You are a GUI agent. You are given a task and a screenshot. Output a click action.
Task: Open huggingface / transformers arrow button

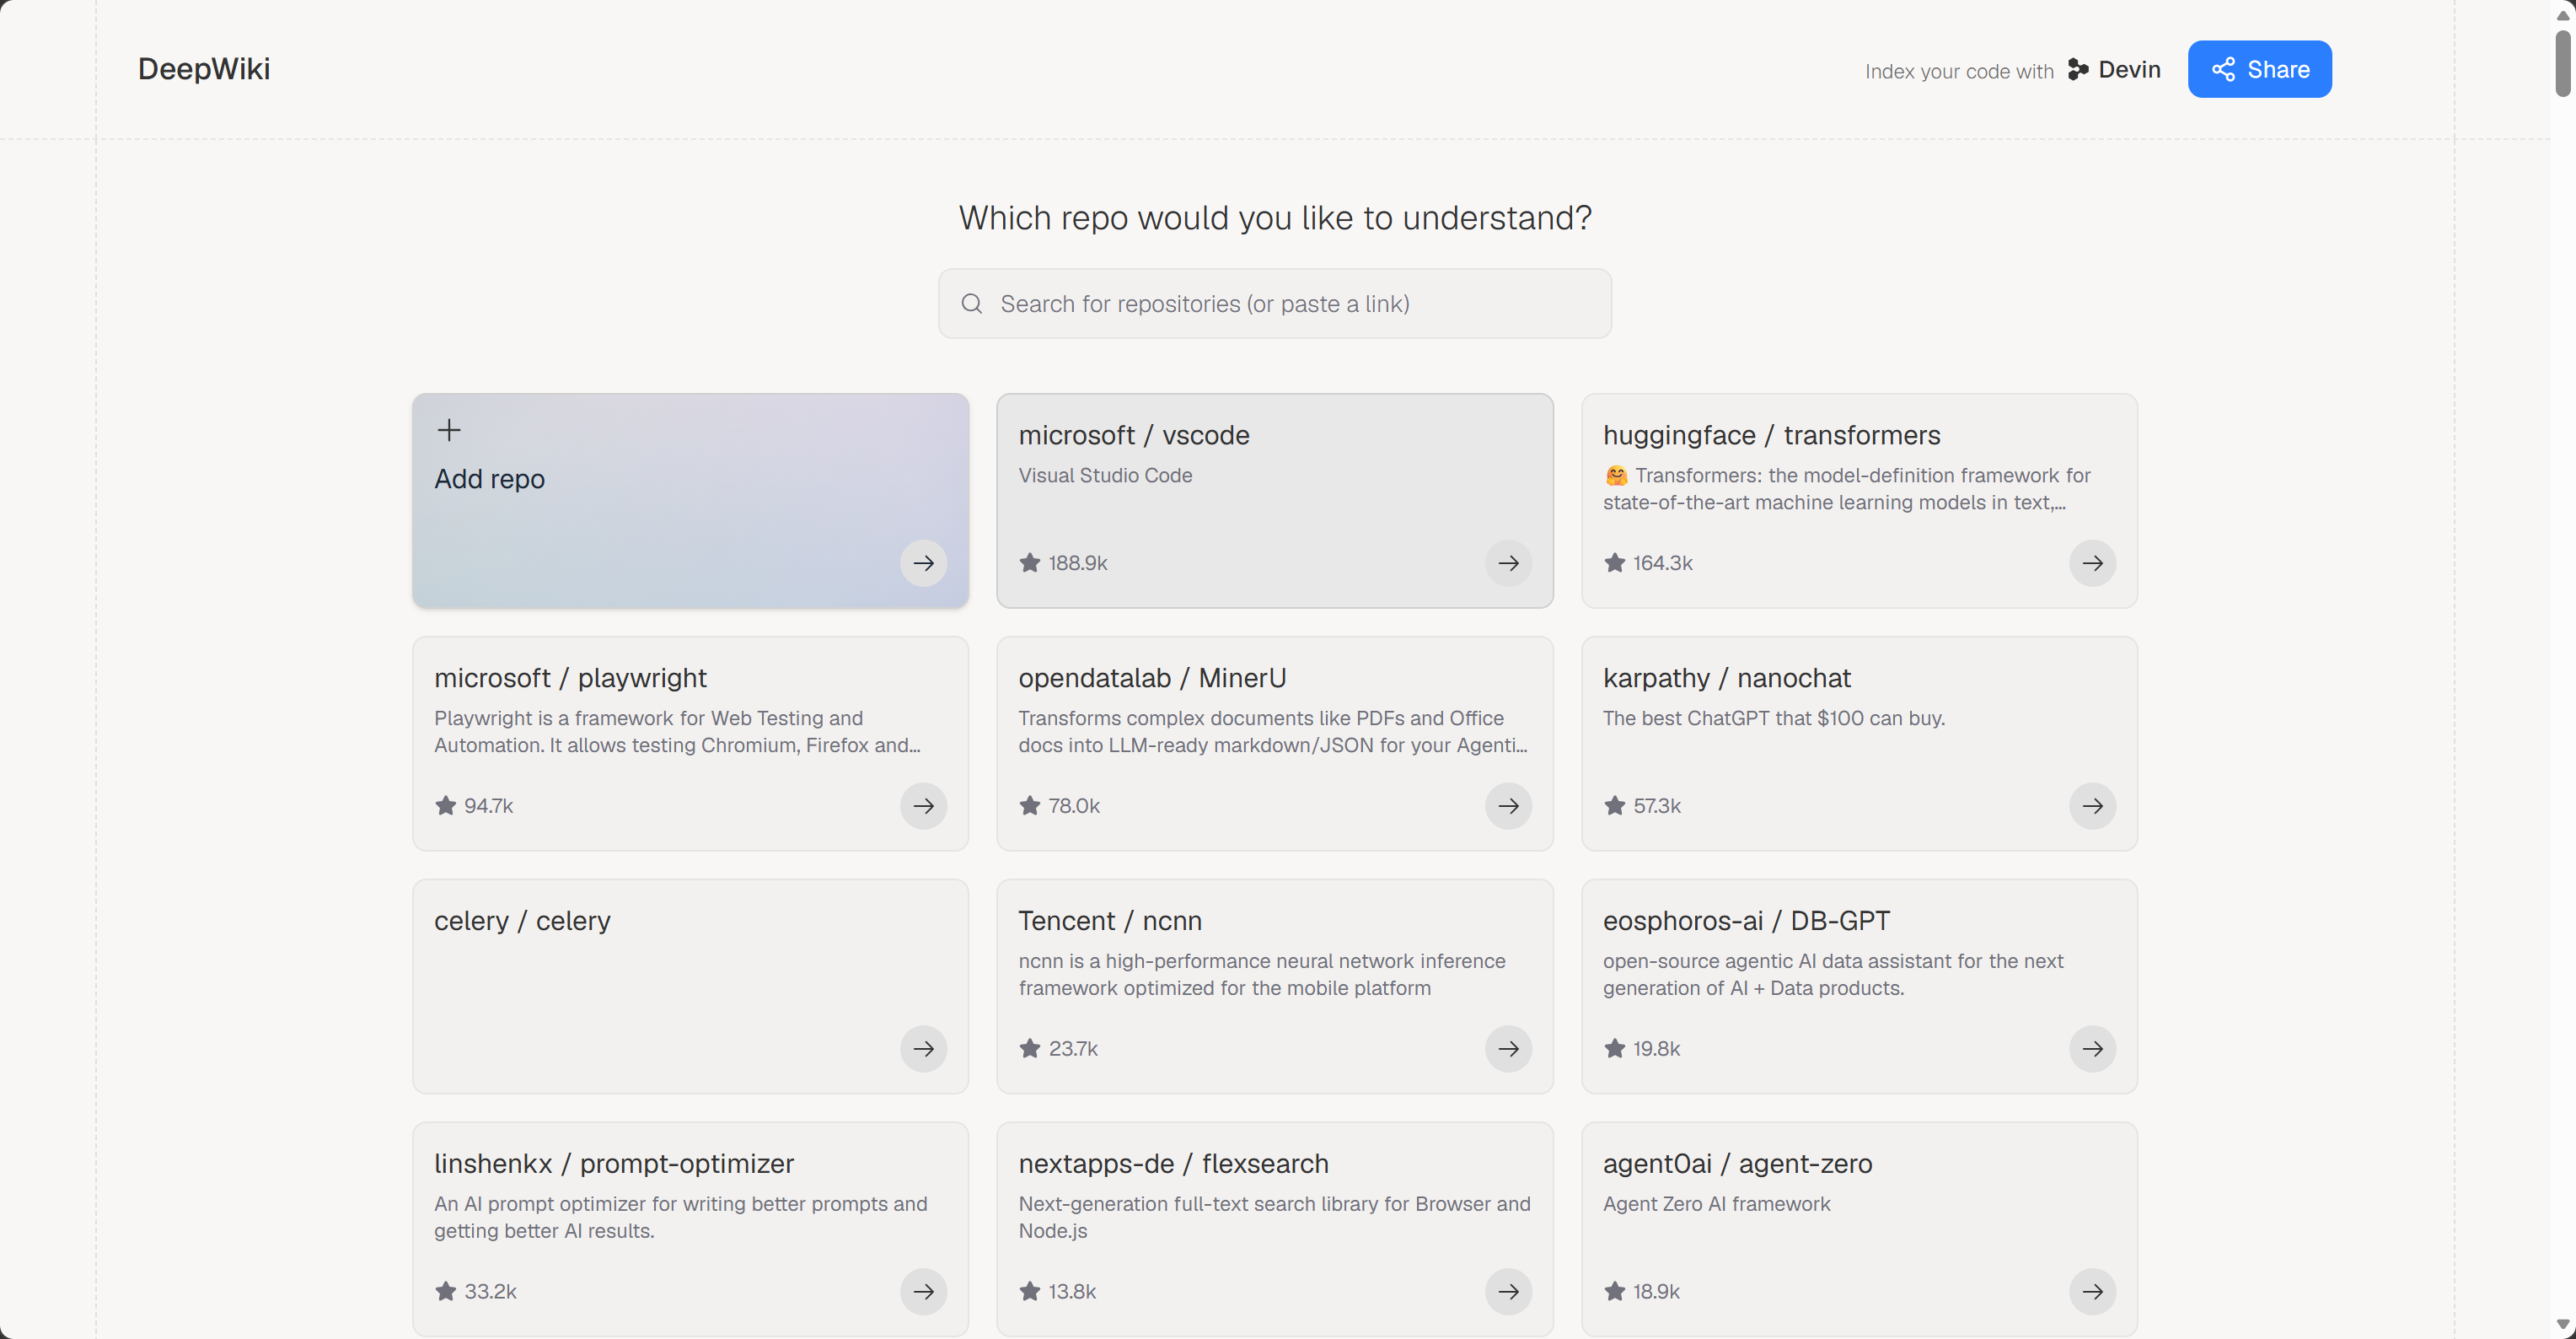coord(2092,563)
